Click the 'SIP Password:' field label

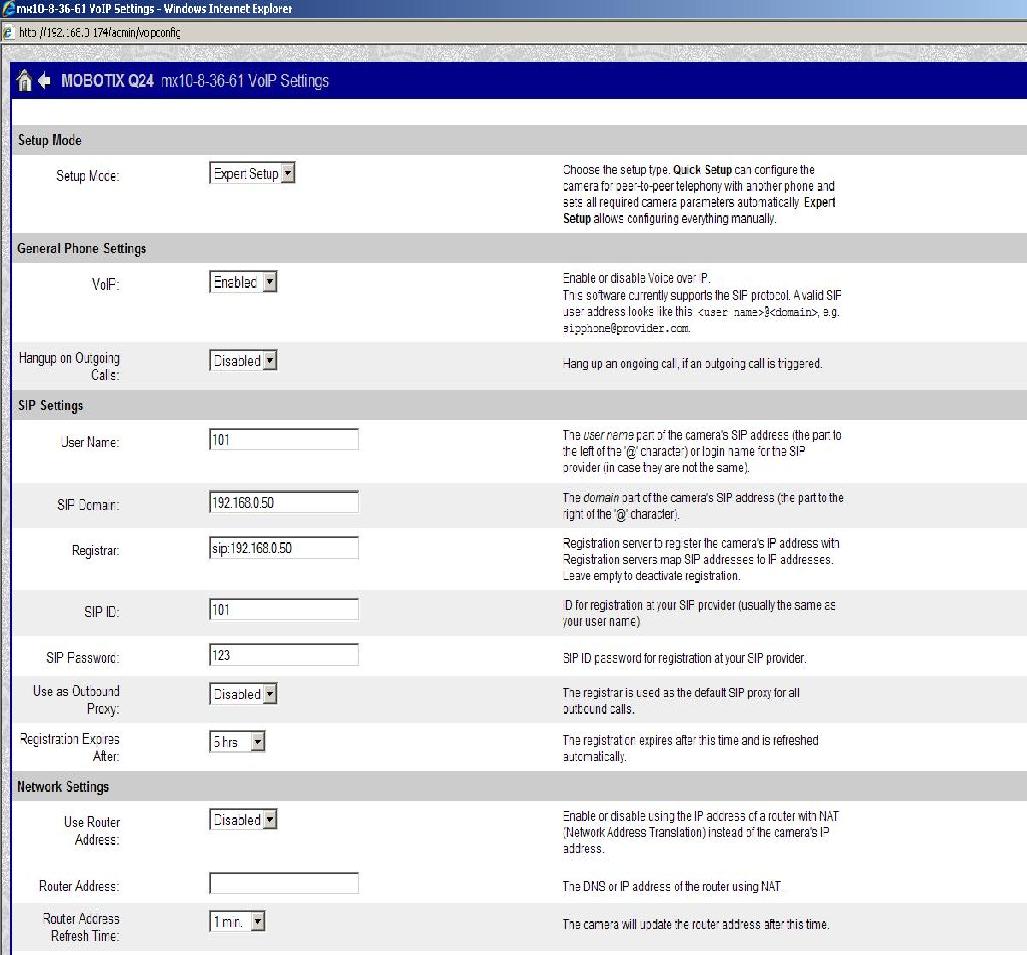coord(83,658)
